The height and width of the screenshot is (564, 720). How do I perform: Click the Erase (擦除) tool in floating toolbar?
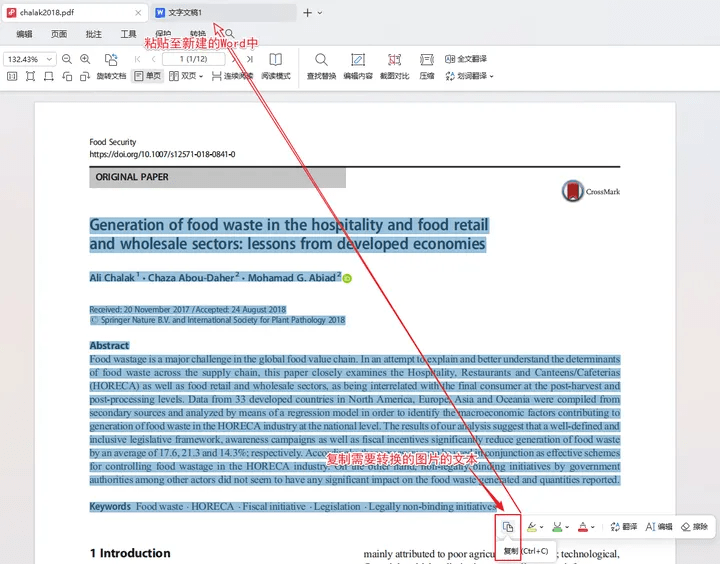point(694,527)
